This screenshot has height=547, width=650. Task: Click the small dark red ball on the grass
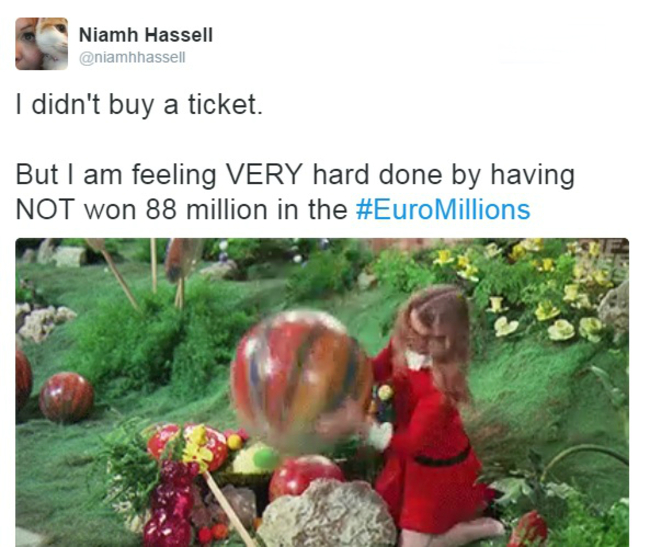click(66, 397)
